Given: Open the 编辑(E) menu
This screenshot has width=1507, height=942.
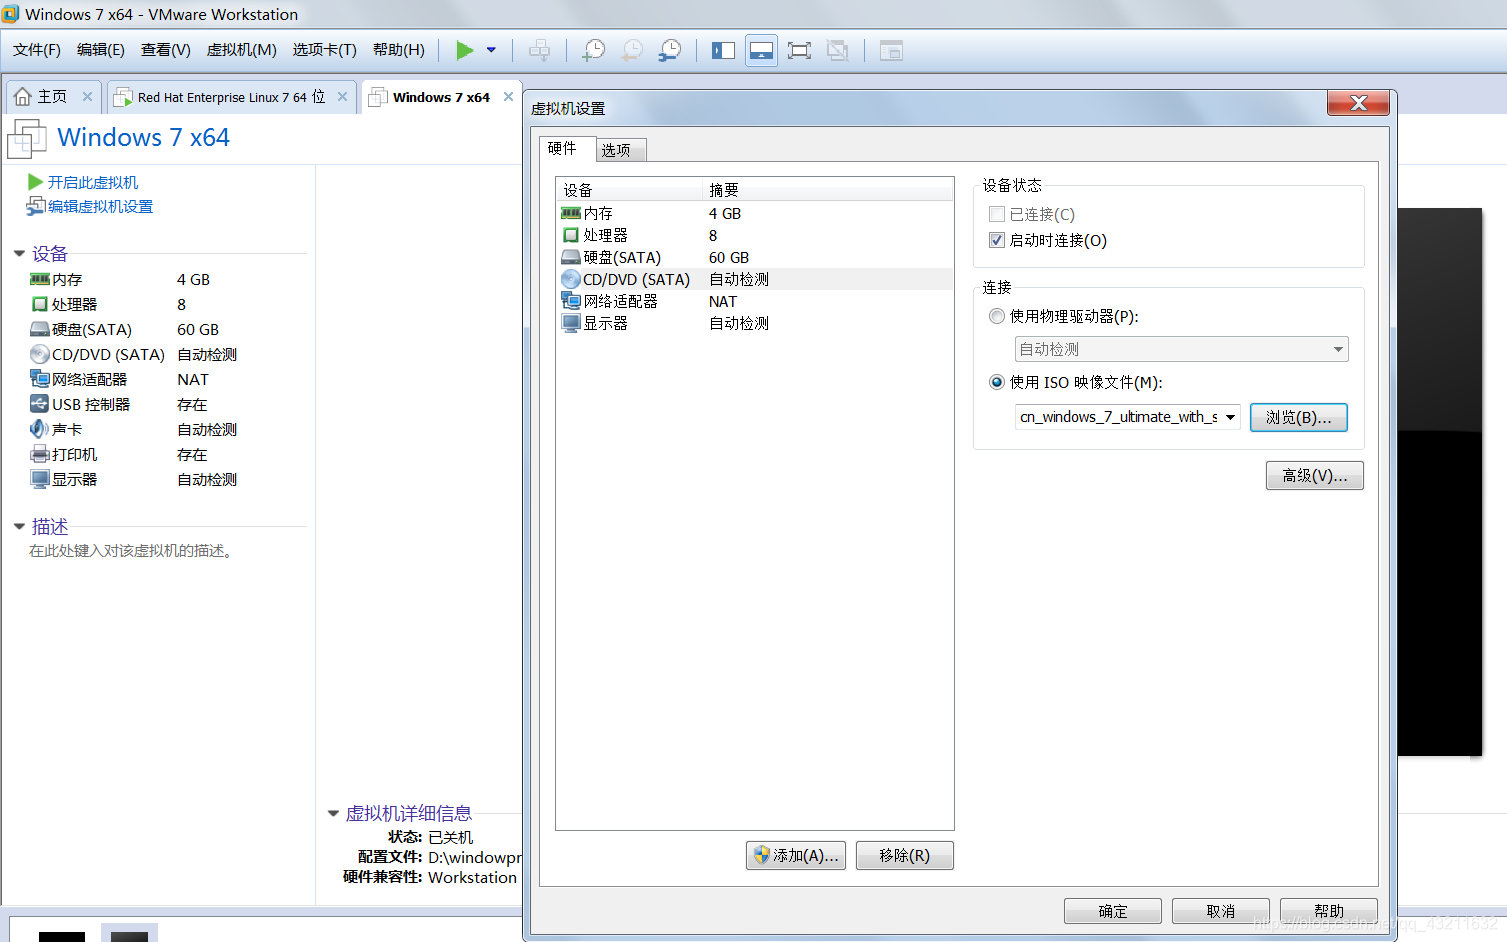Looking at the screenshot, I should 101,50.
